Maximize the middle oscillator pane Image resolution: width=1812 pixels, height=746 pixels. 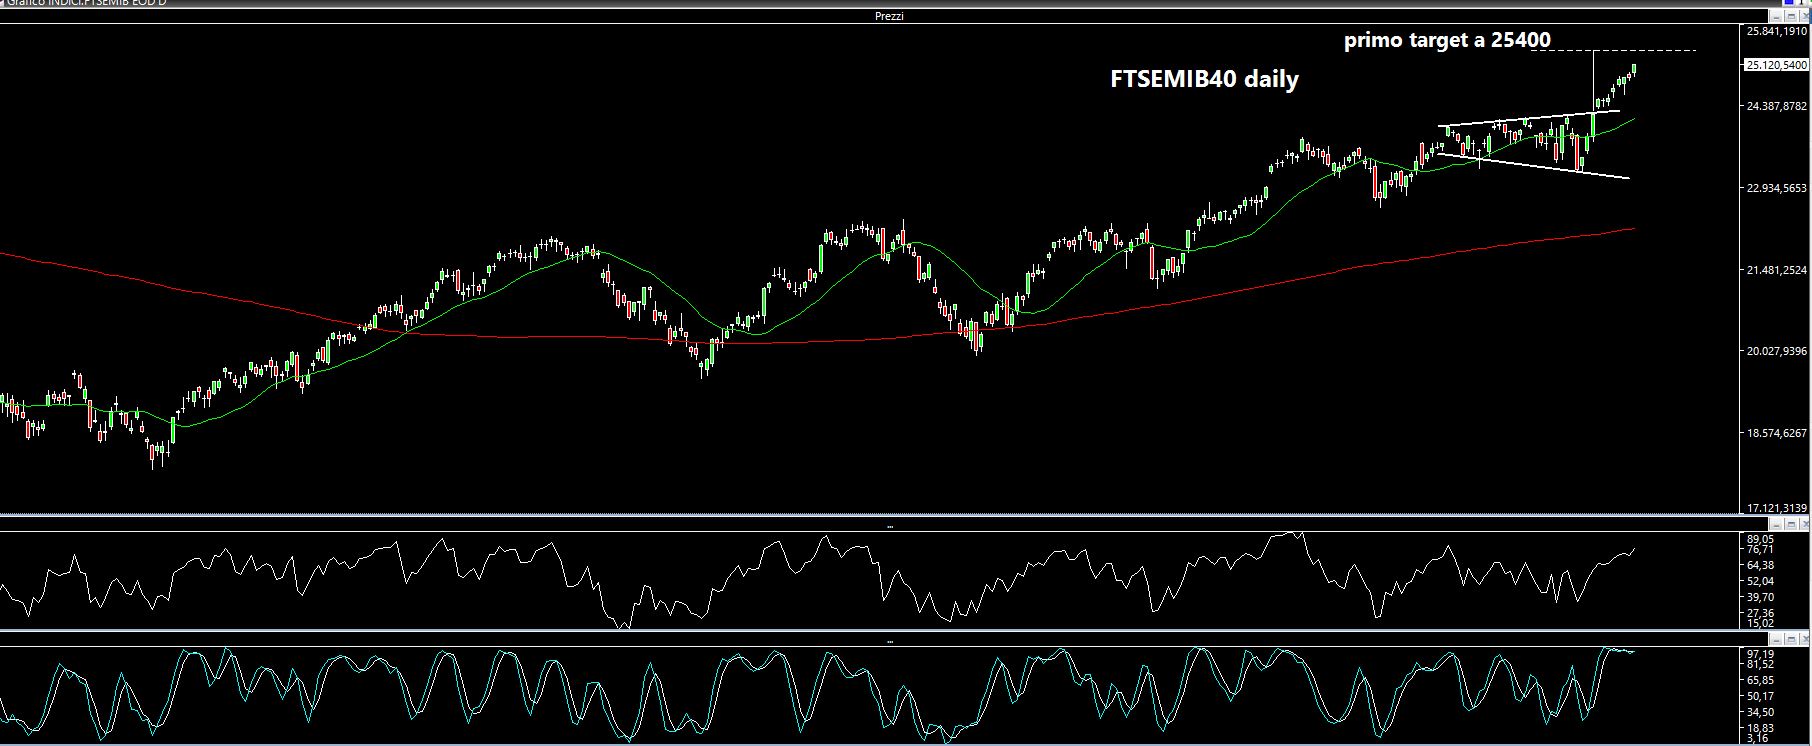[x=1791, y=524]
